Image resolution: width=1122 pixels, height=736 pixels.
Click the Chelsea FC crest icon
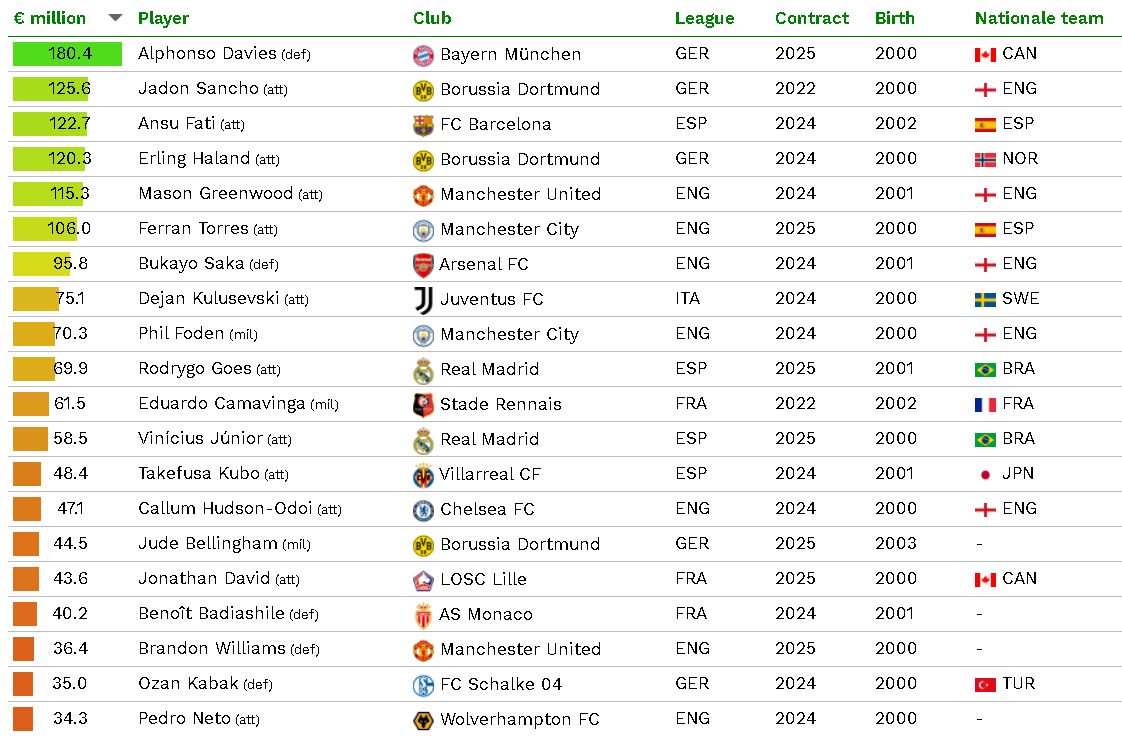pyautogui.click(x=423, y=510)
